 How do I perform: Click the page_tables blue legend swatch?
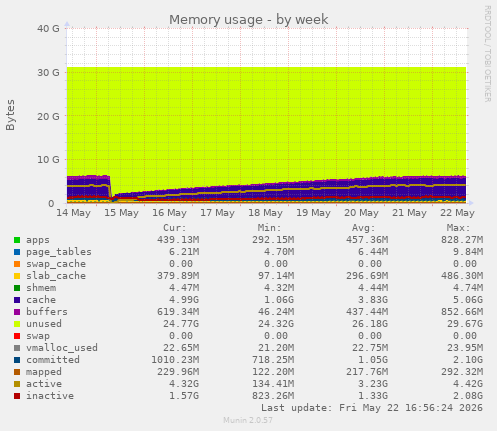pos(17,252)
